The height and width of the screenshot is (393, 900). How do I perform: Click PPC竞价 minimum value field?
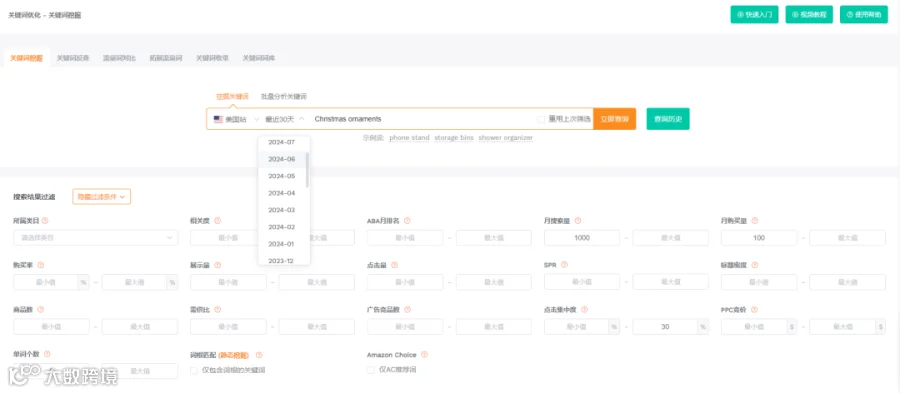pyautogui.click(x=753, y=326)
